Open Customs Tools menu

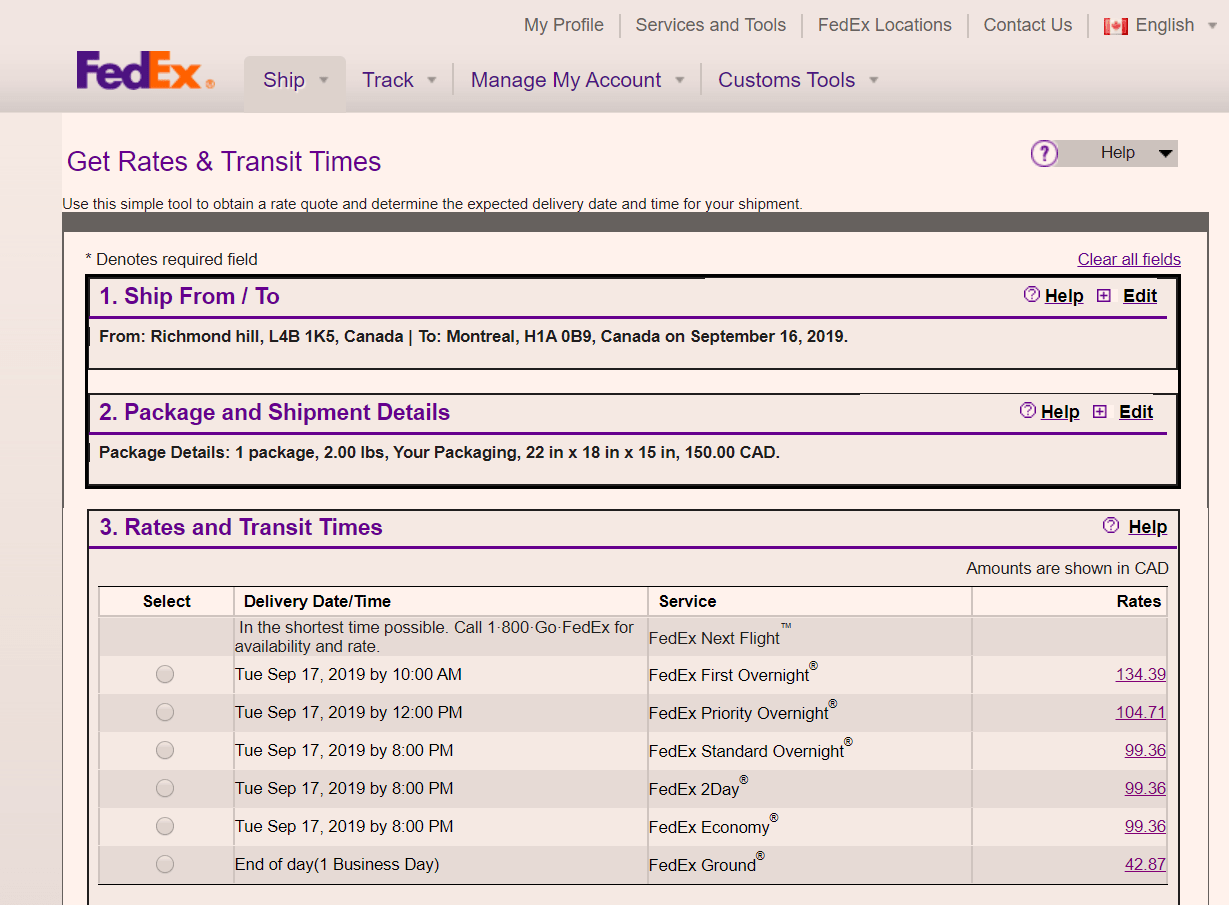tap(787, 80)
